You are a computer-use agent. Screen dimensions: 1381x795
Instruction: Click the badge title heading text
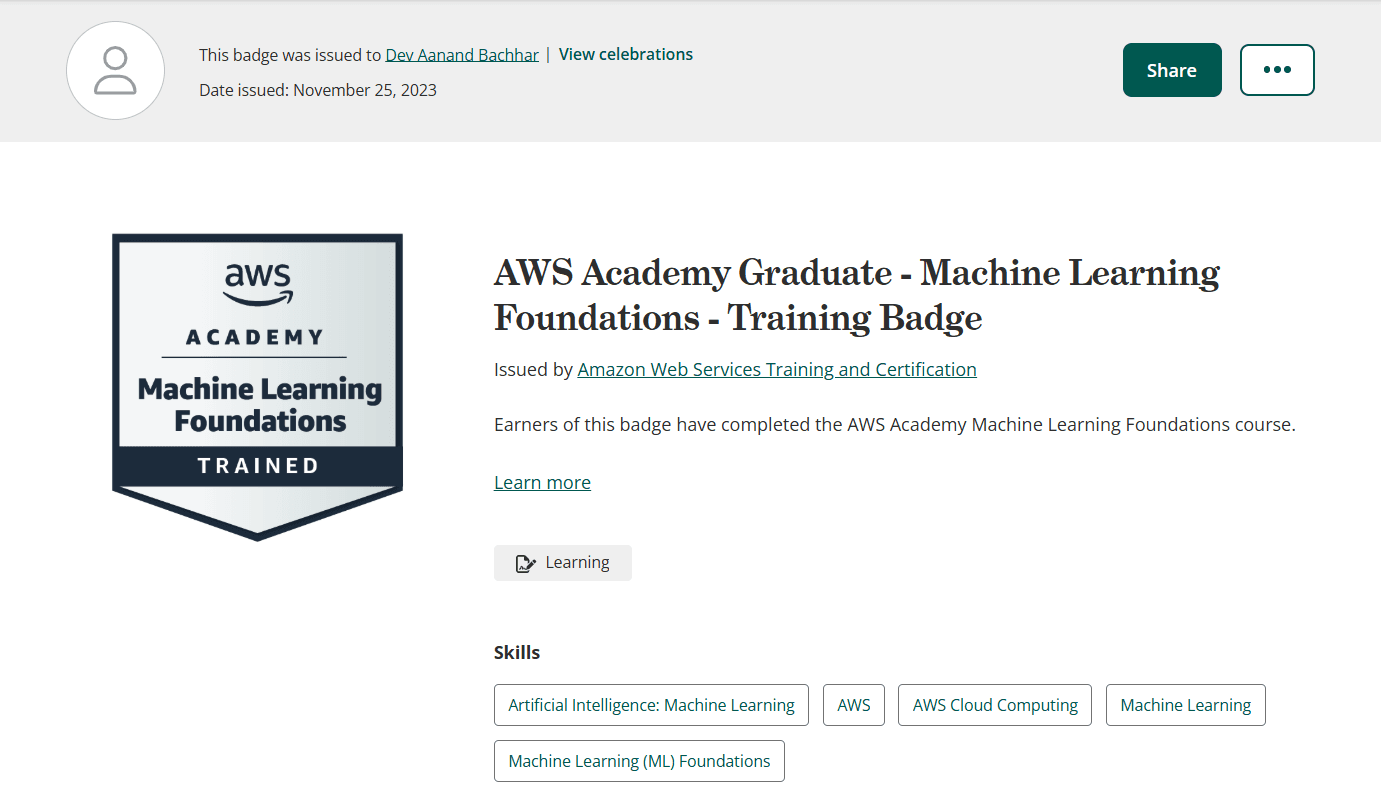coord(857,295)
